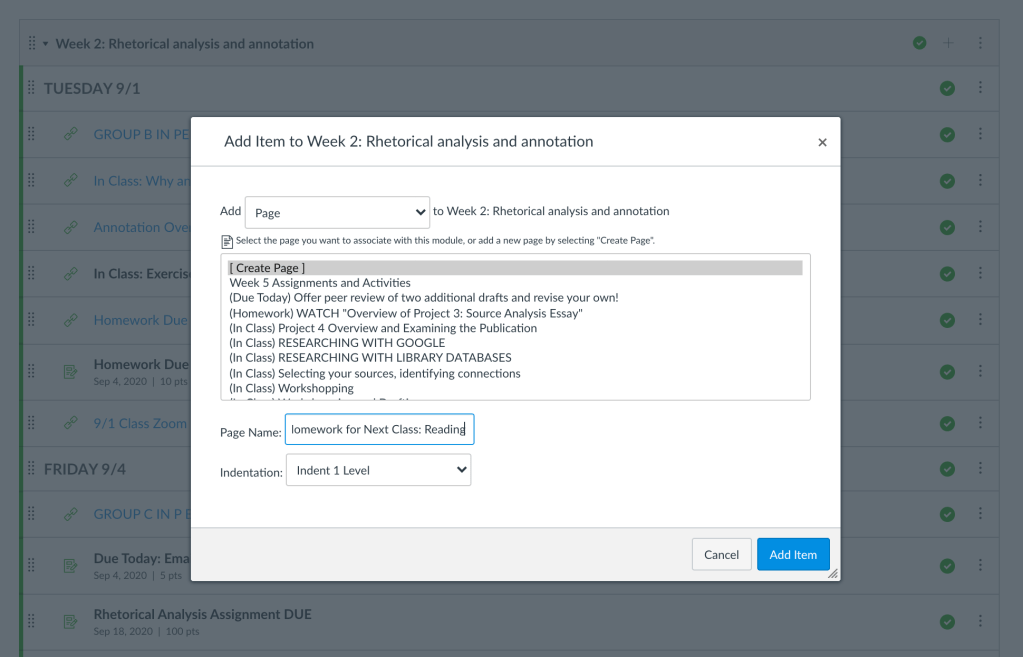Click the plus icon on Week 2 module
This screenshot has width=1023, height=657.
click(948, 43)
